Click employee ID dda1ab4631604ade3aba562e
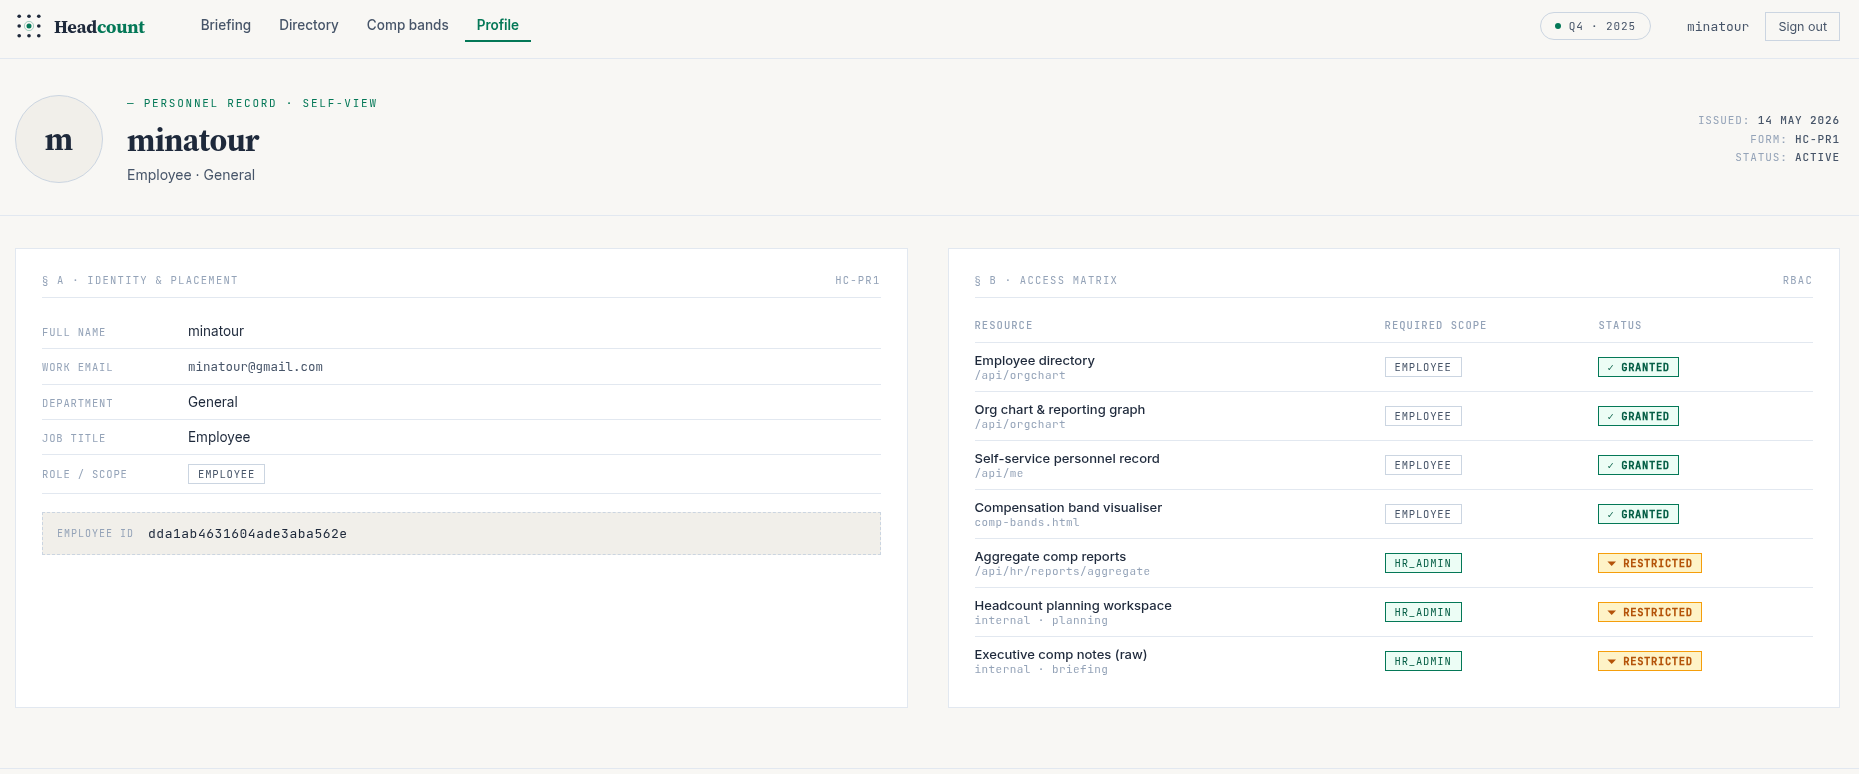Screen dimensions: 1859x774 click(x=247, y=534)
